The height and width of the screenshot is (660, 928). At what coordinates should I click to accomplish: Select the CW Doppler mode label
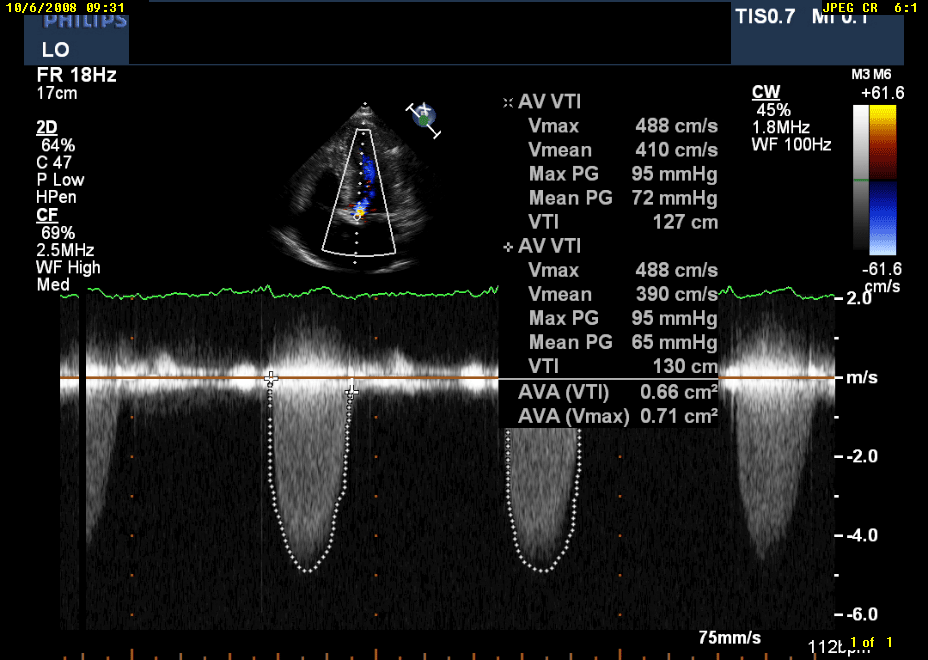pos(766,93)
